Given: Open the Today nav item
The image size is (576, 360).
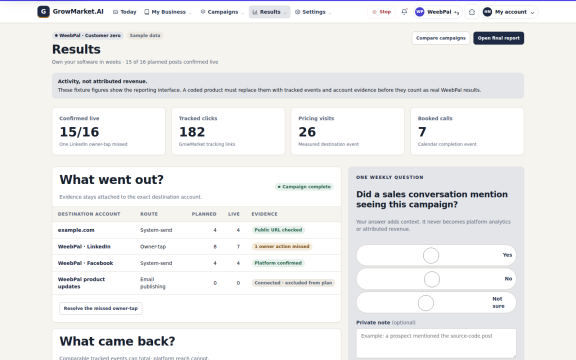Looking at the screenshot, I should 125,12.
